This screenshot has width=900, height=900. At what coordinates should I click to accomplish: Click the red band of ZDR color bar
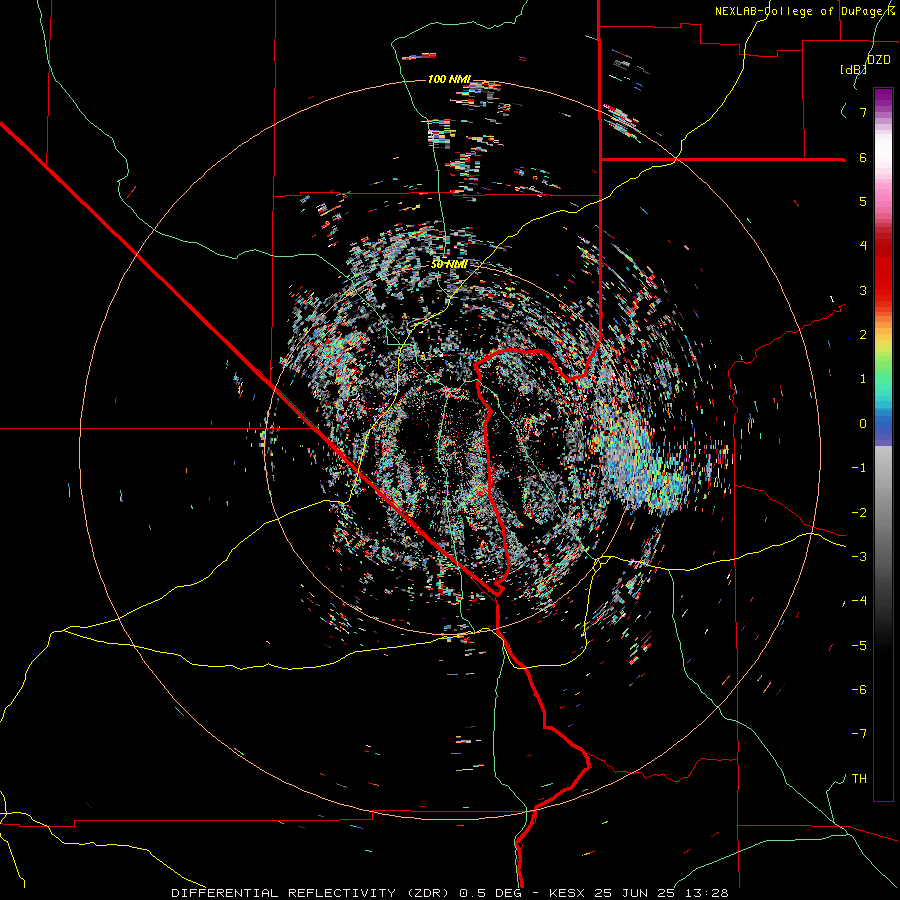click(x=883, y=273)
